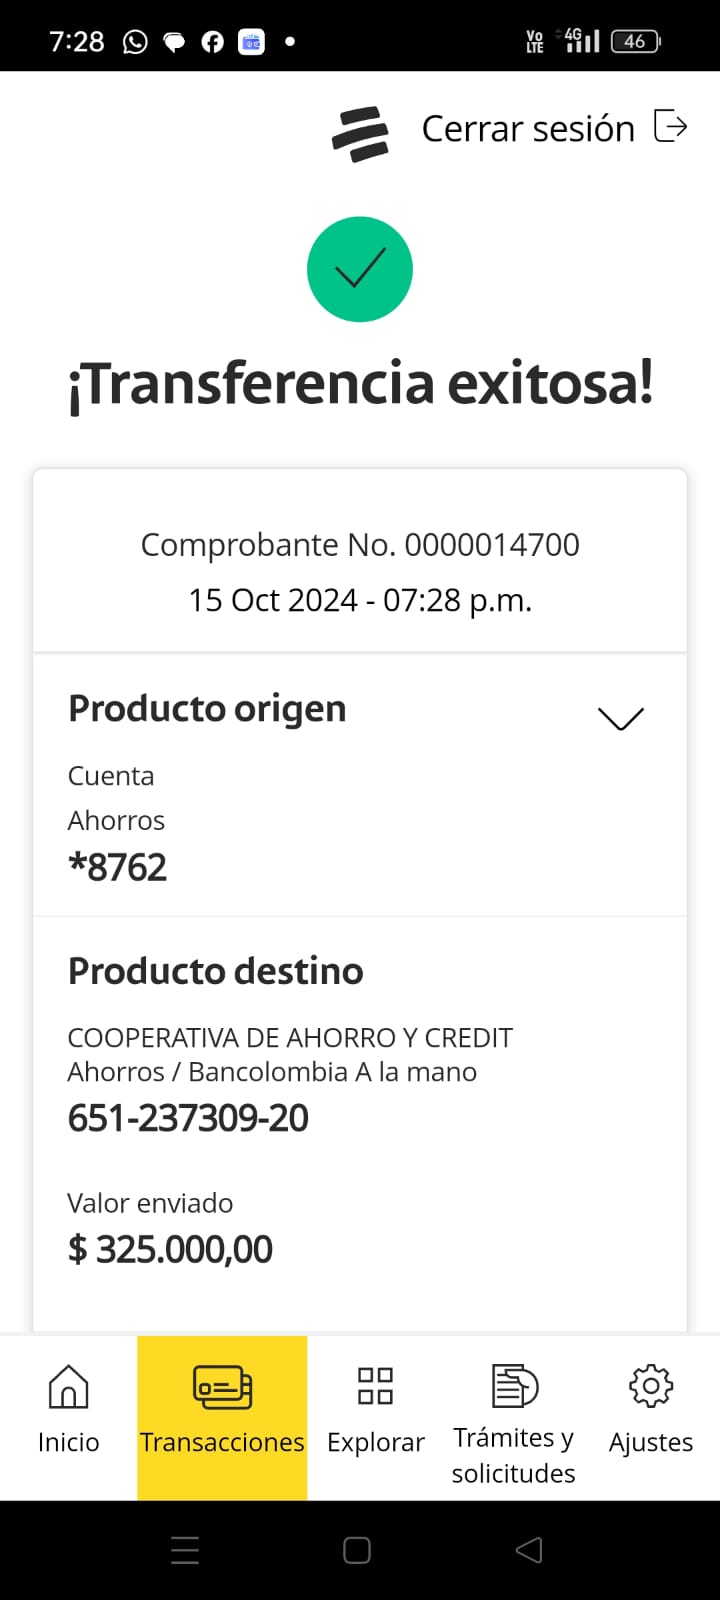
Task: Tap the Android back navigation button
Action: 529,1550
